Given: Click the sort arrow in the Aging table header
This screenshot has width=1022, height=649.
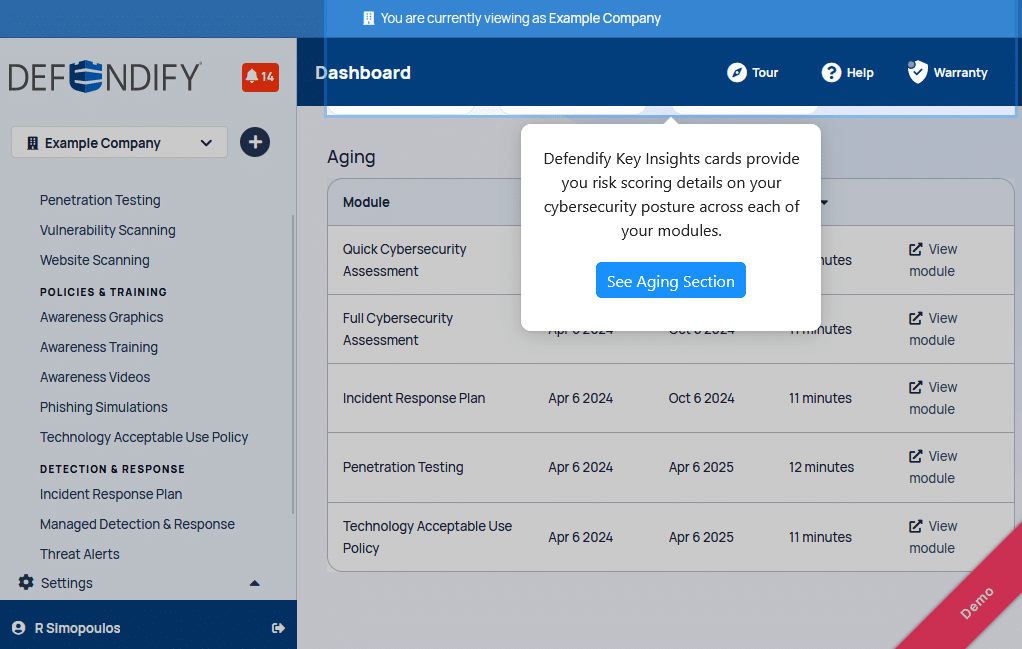Looking at the screenshot, I should (x=825, y=202).
